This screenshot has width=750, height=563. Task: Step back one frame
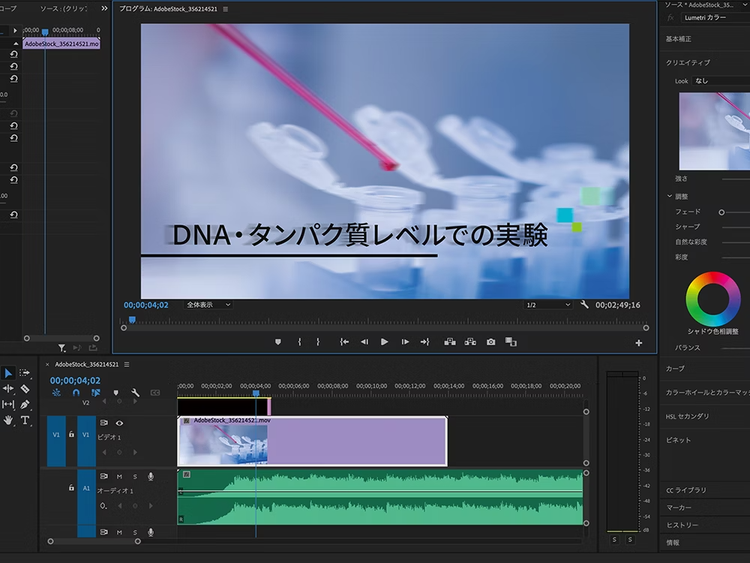364,342
